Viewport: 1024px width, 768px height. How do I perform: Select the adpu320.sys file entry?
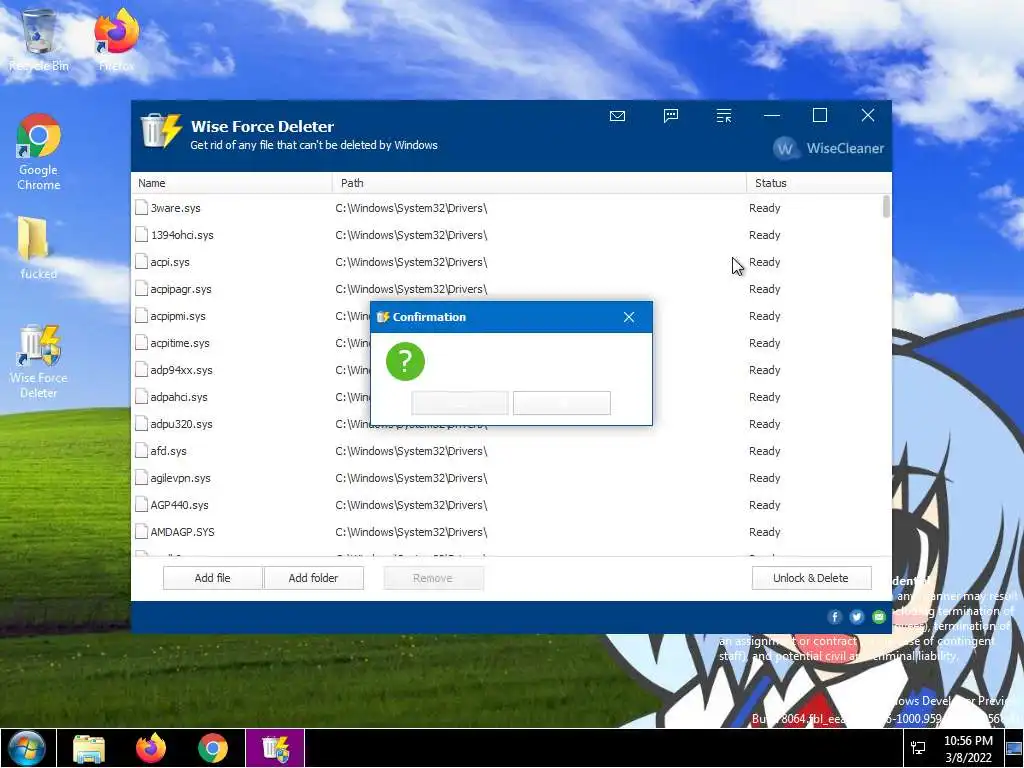point(251,424)
